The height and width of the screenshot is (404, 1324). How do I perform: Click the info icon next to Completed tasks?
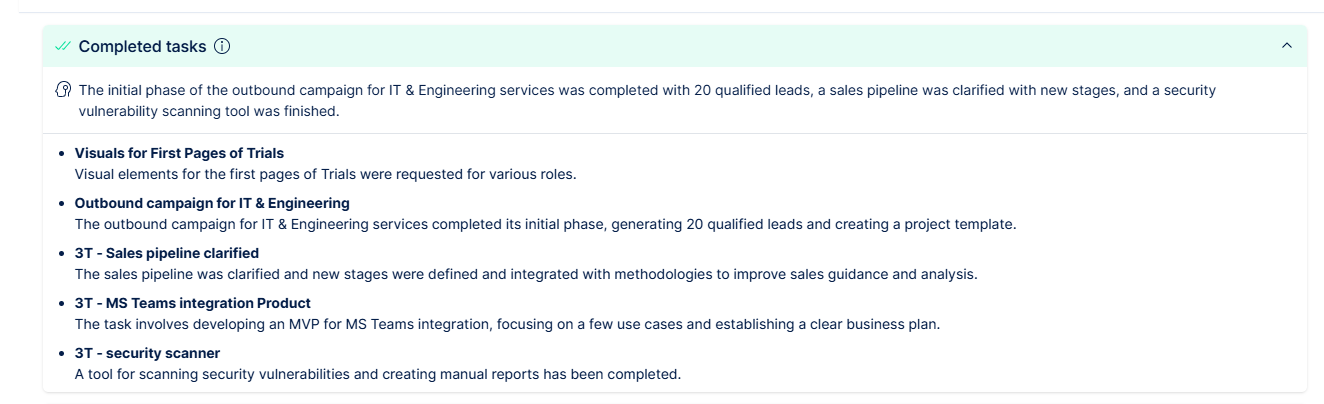point(222,46)
